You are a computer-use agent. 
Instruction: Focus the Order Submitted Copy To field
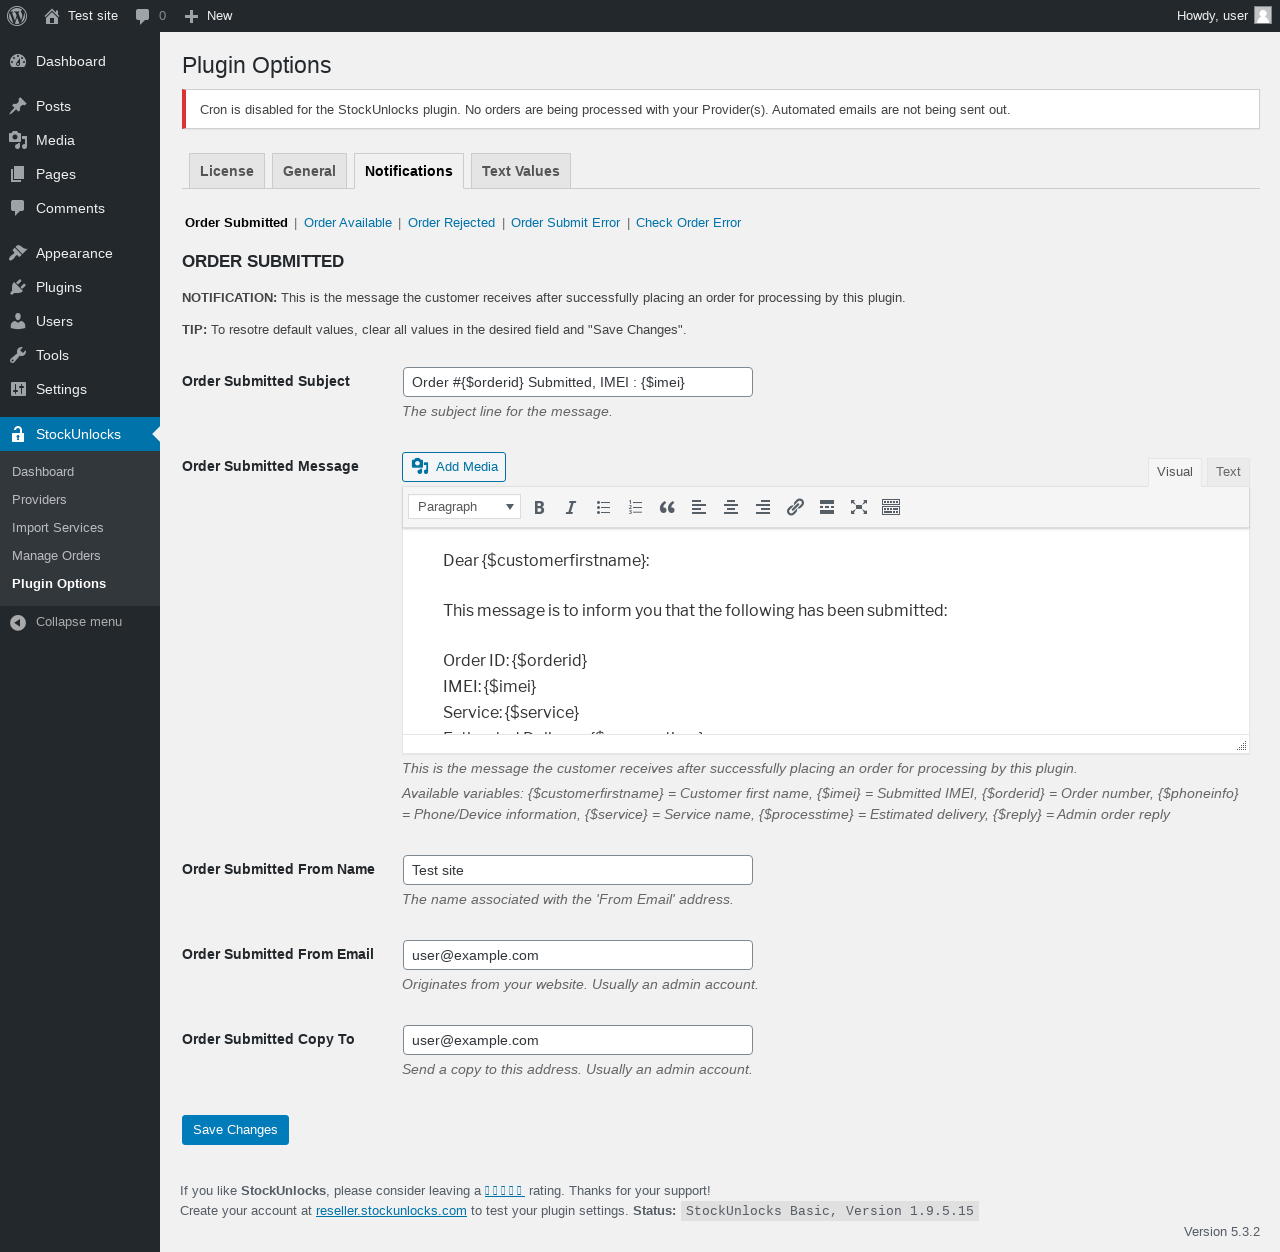578,1040
